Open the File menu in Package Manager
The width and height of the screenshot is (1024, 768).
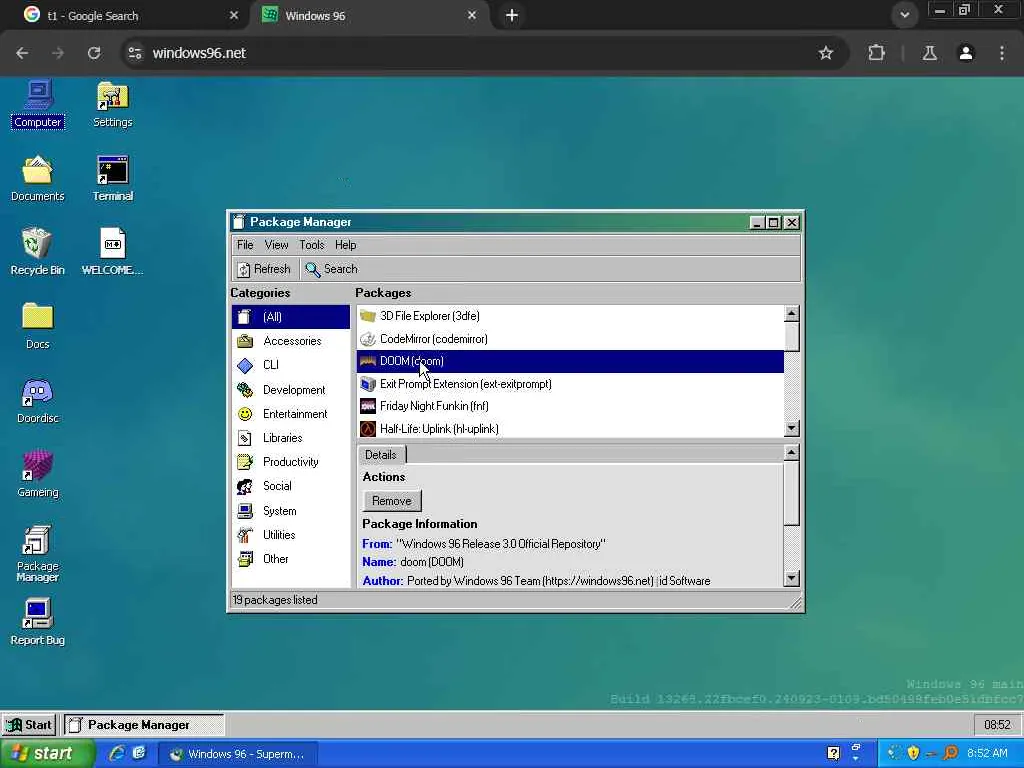(x=245, y=245)
